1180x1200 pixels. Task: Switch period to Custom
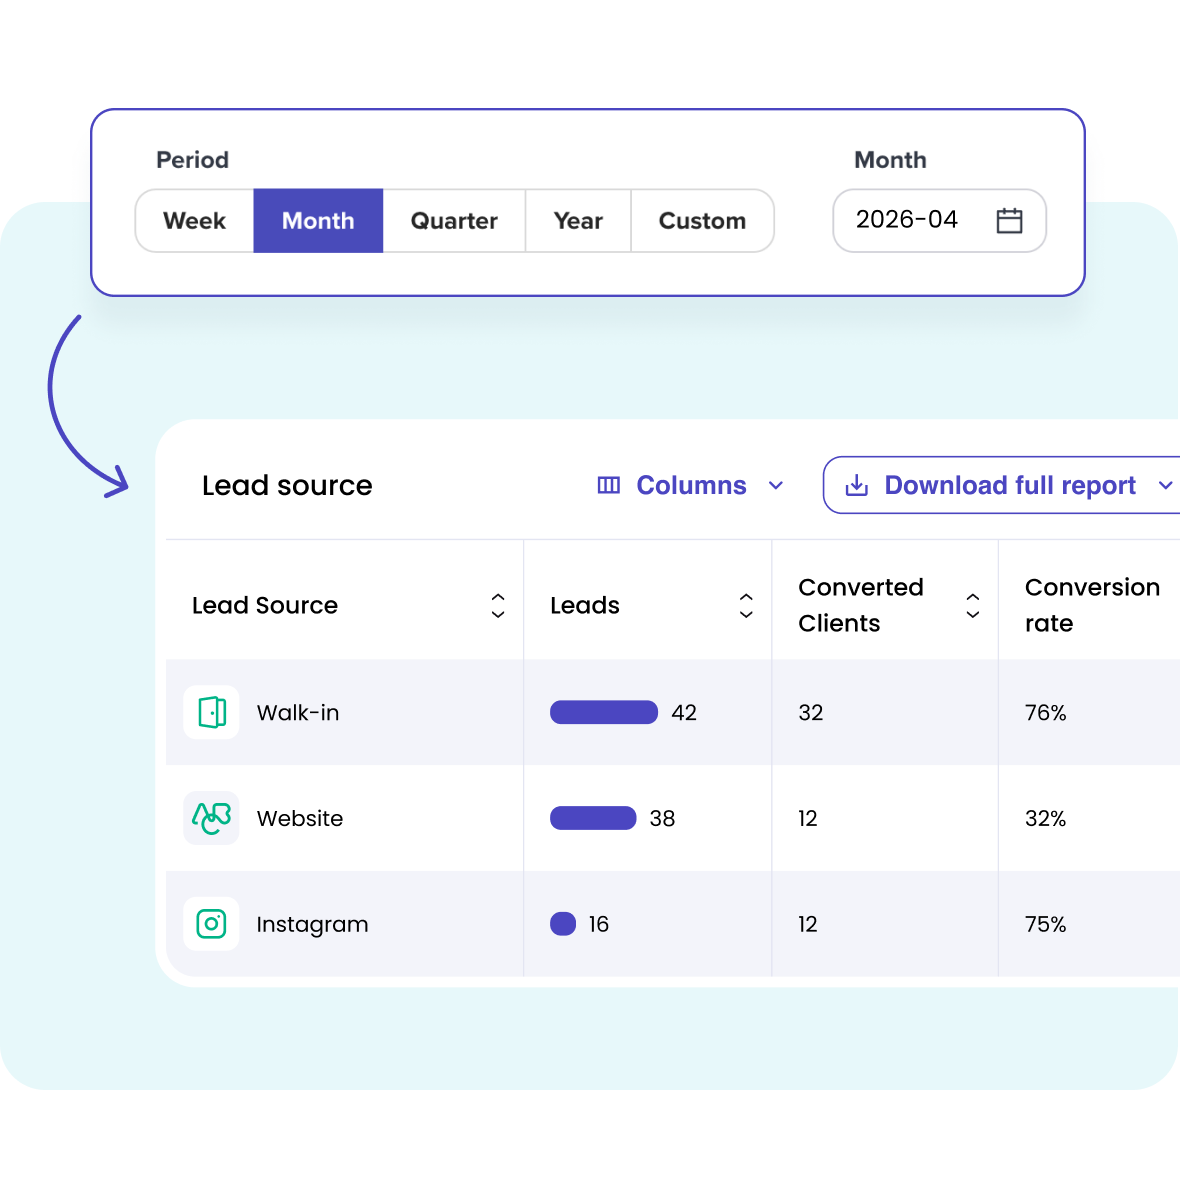[702, 221]
